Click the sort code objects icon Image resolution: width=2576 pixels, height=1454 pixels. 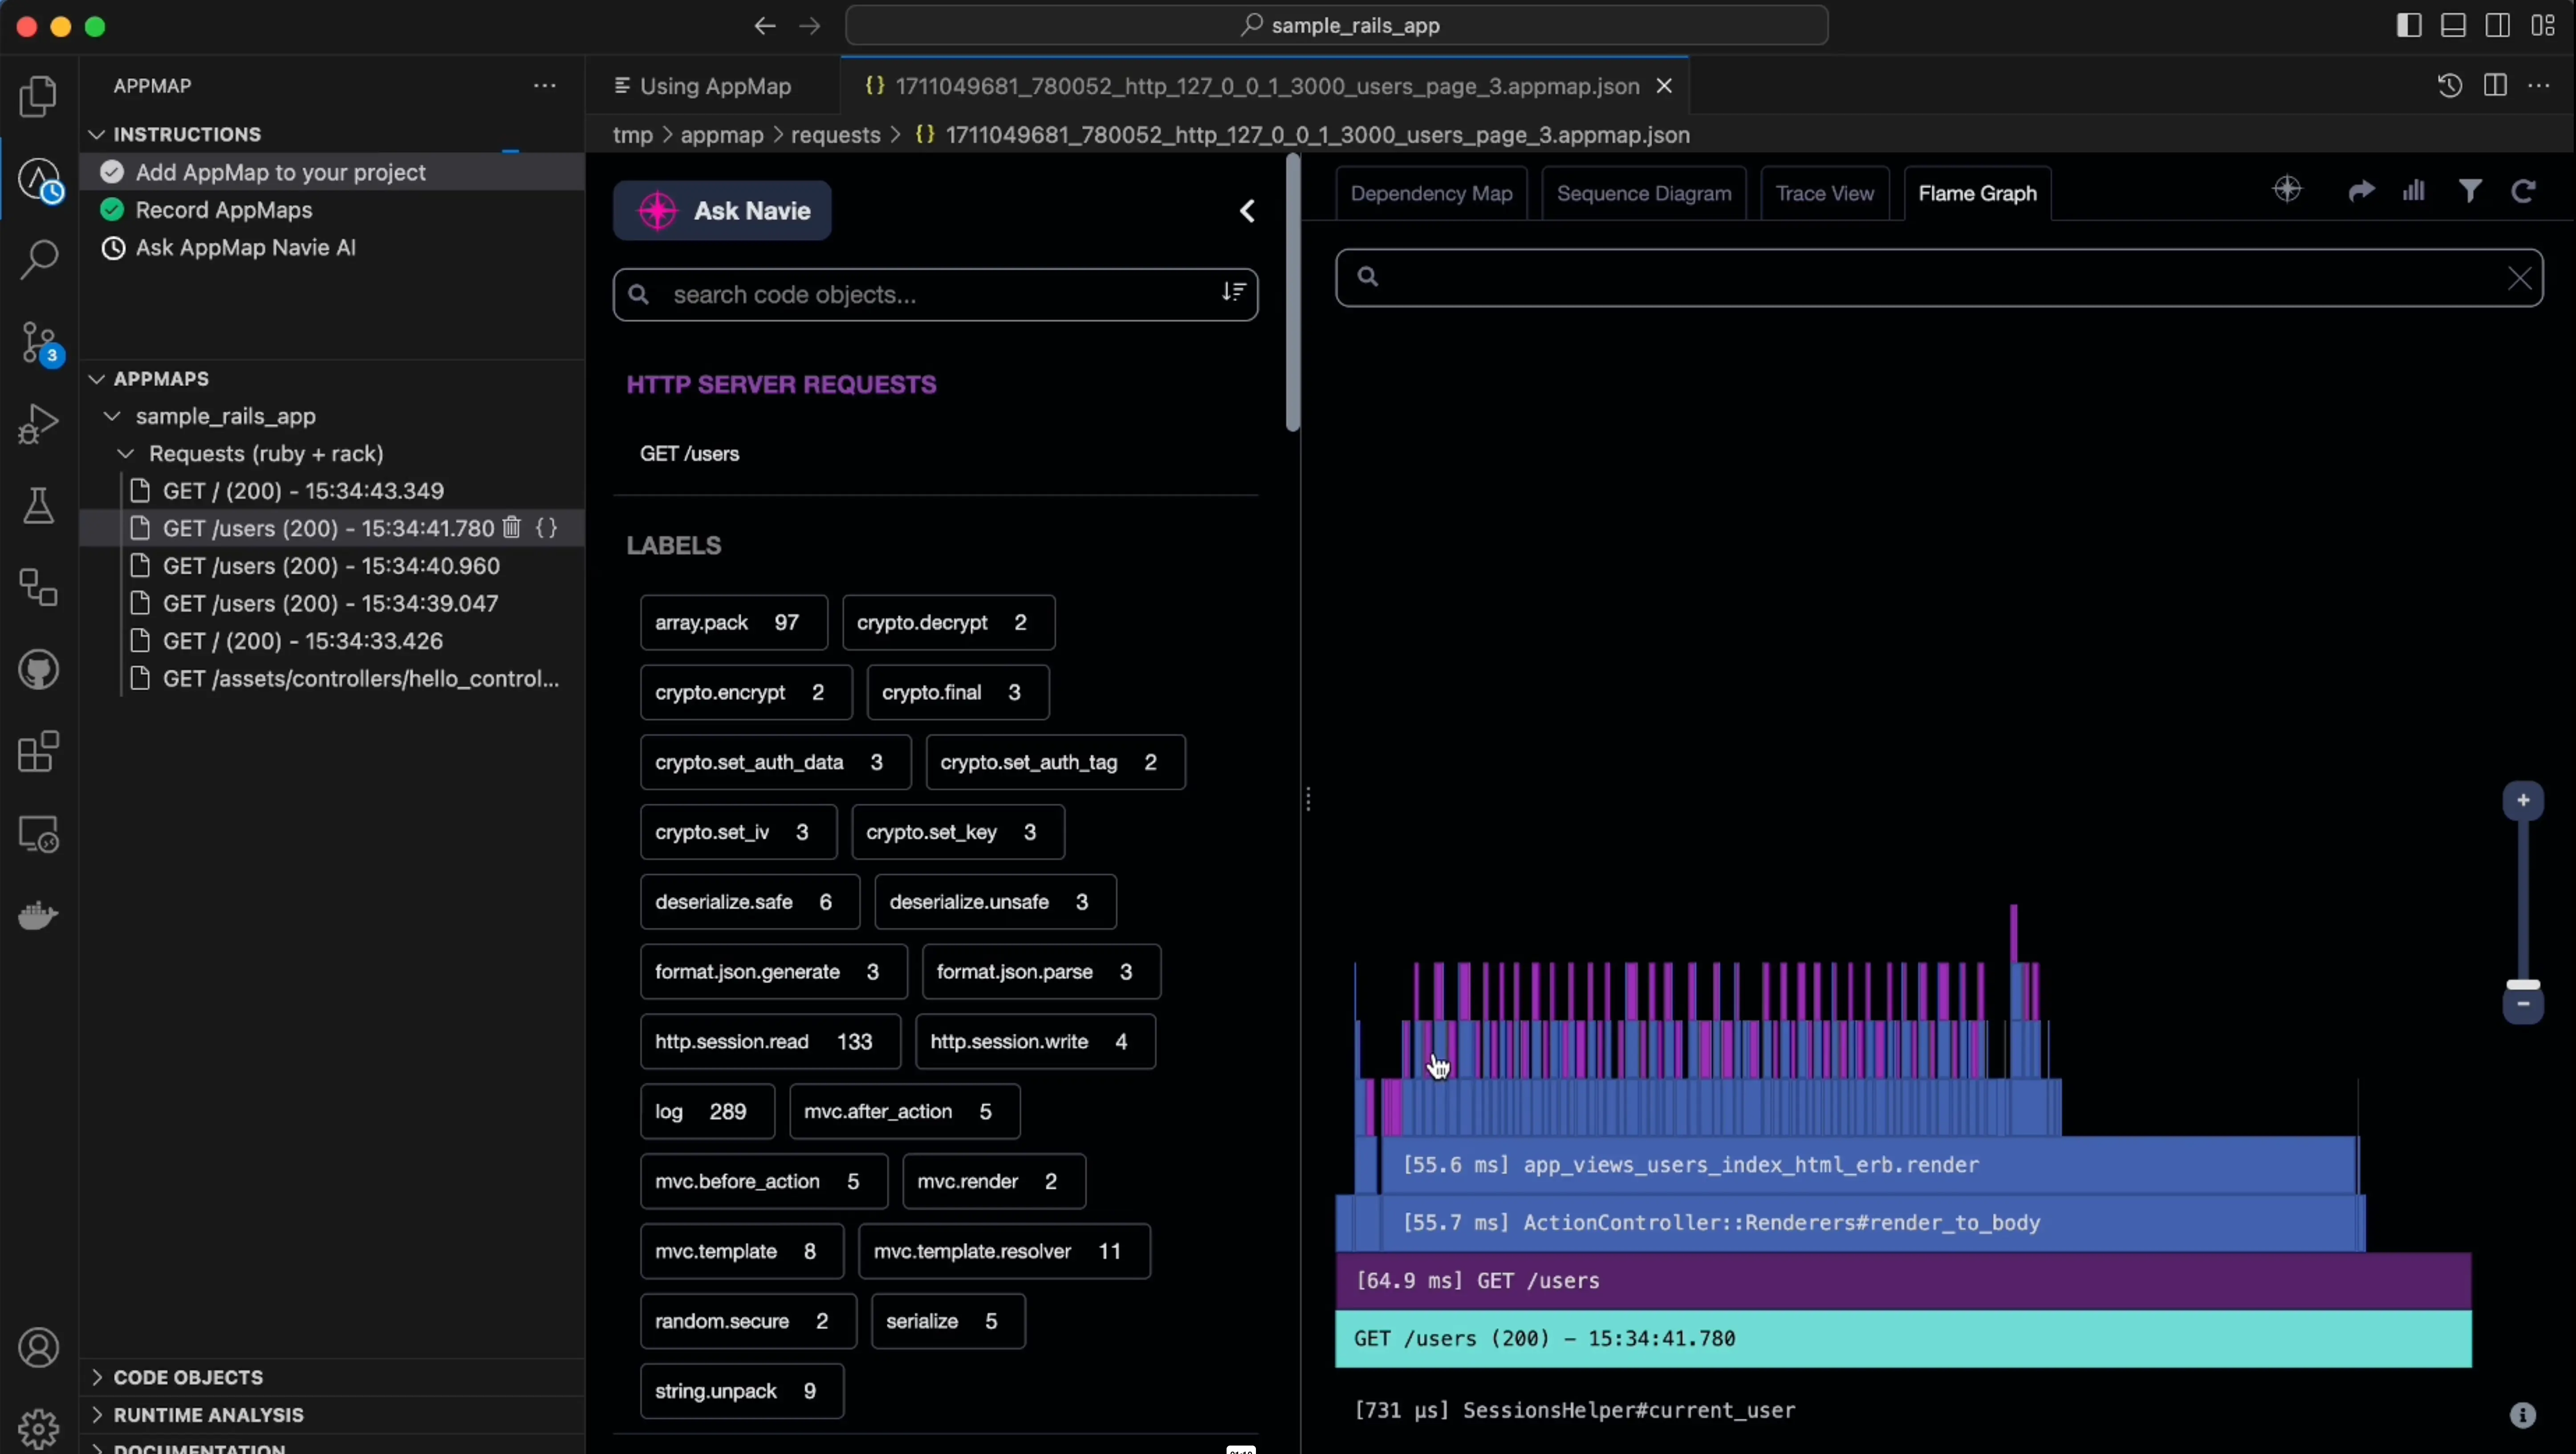1234,292
